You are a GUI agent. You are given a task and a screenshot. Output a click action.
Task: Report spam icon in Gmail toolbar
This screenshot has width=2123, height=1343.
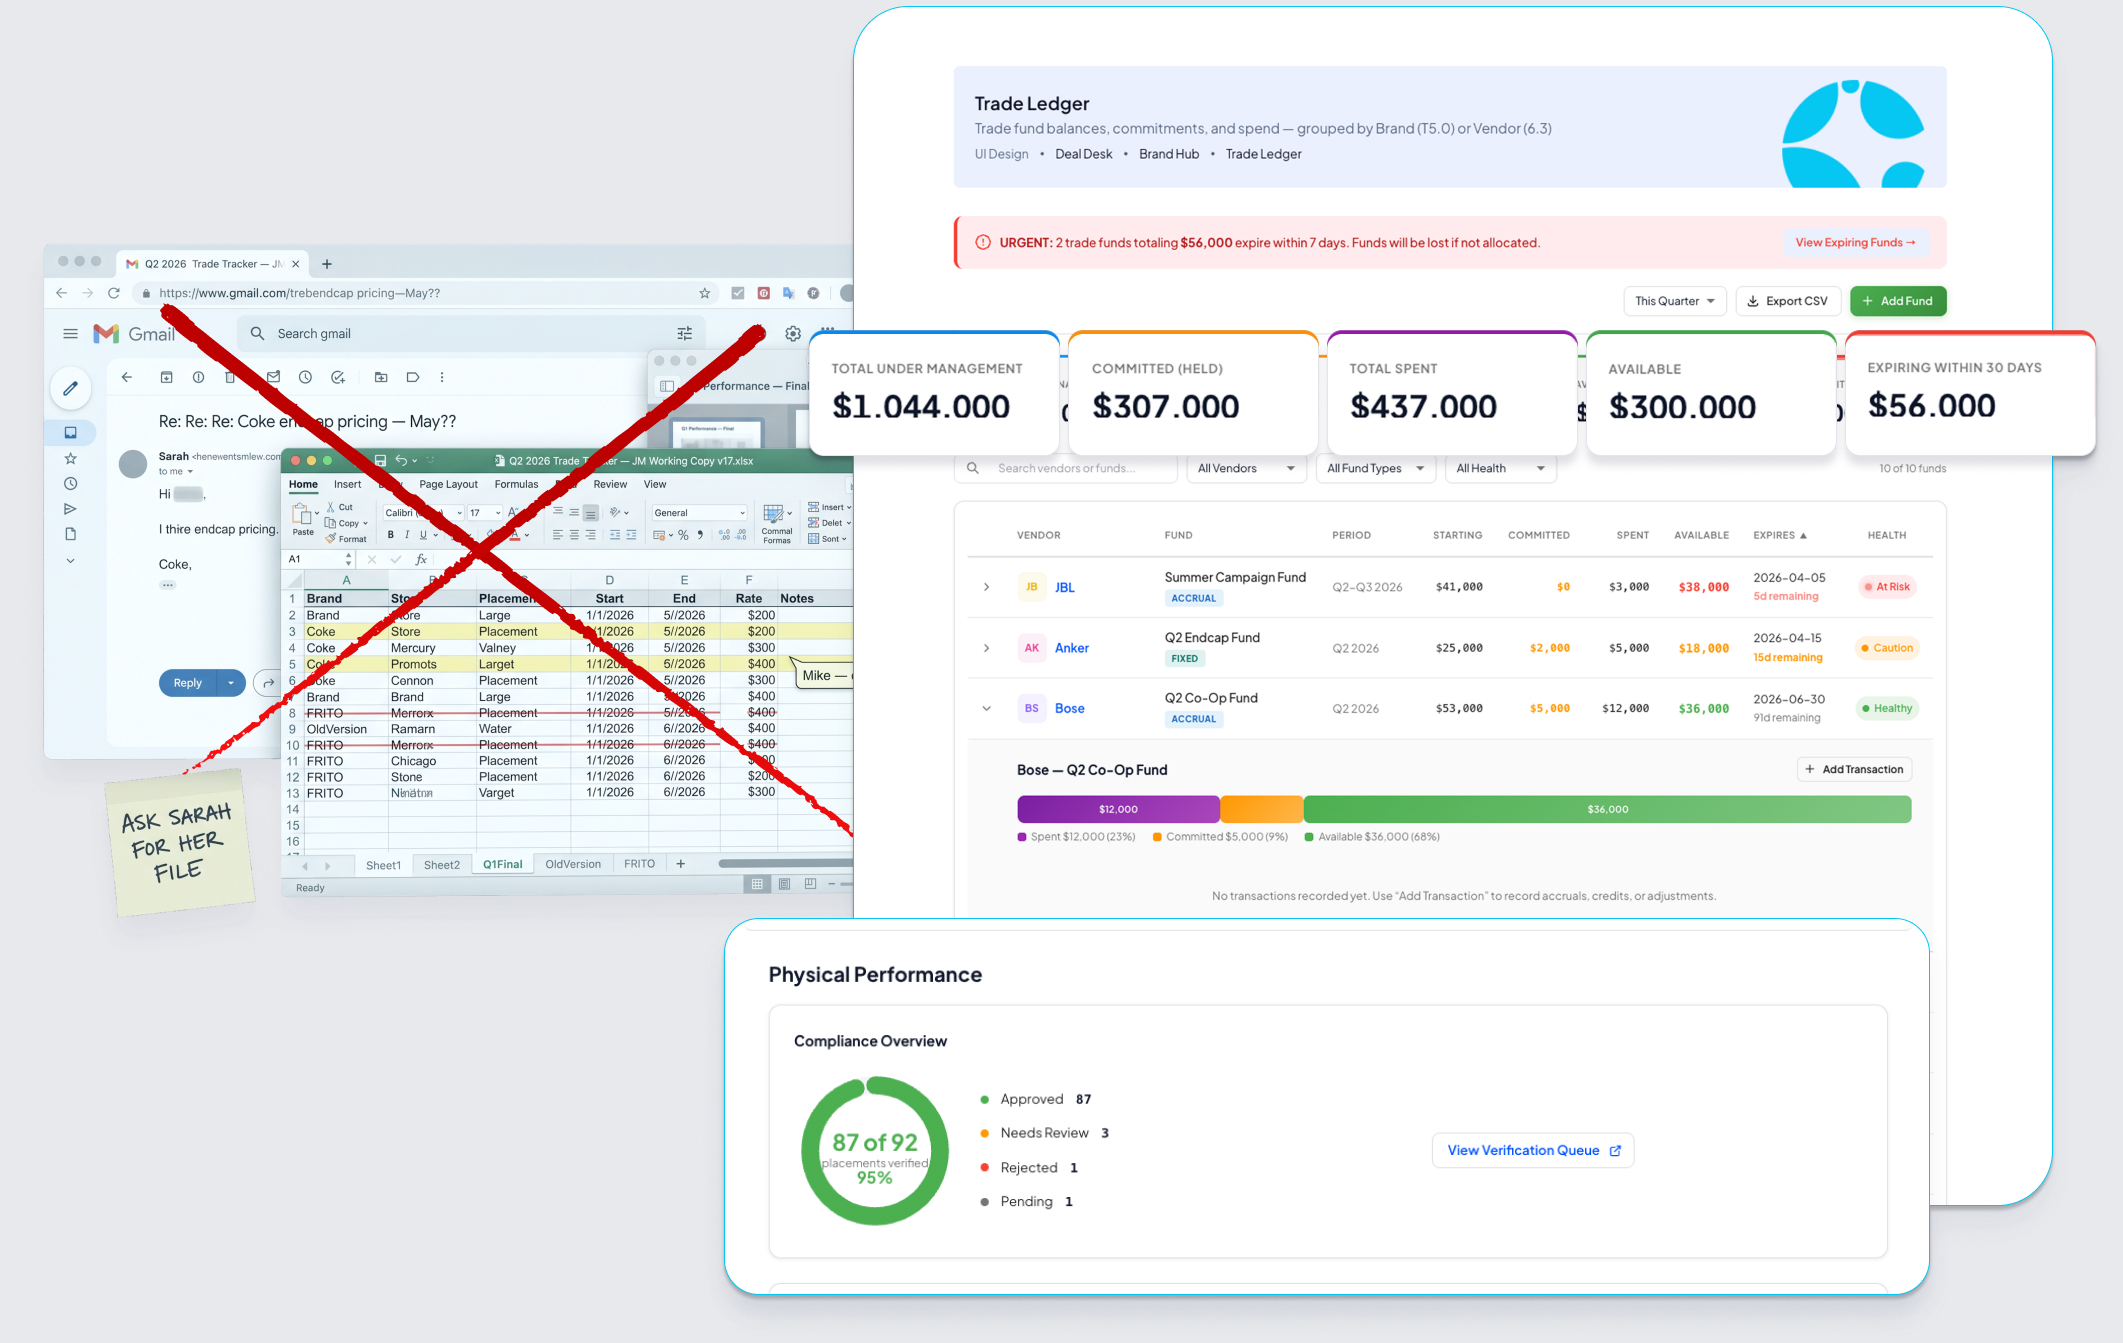198,377
